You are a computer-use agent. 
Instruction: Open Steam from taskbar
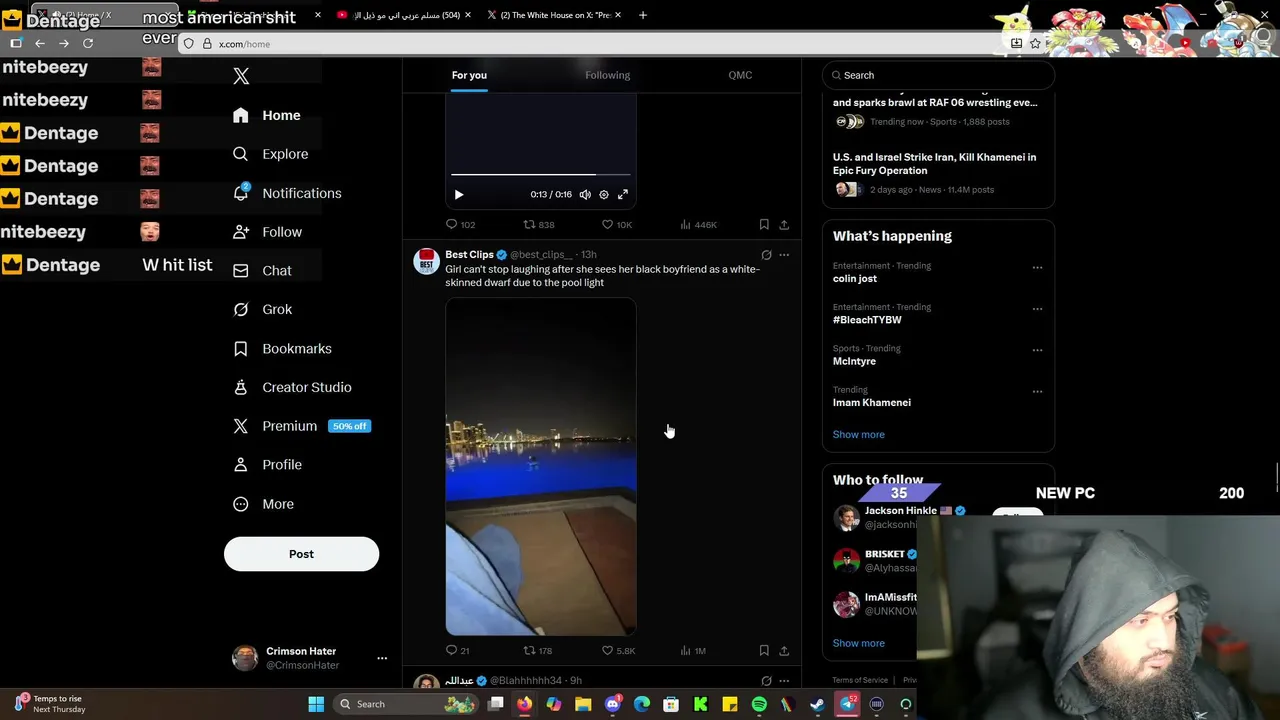click(x=817, y=704)
